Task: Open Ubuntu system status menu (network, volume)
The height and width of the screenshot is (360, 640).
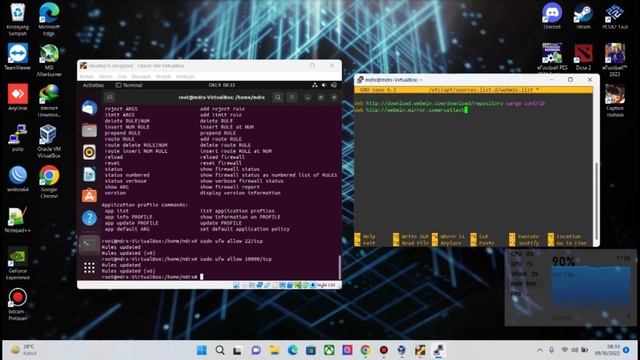Action: (324, 85)
